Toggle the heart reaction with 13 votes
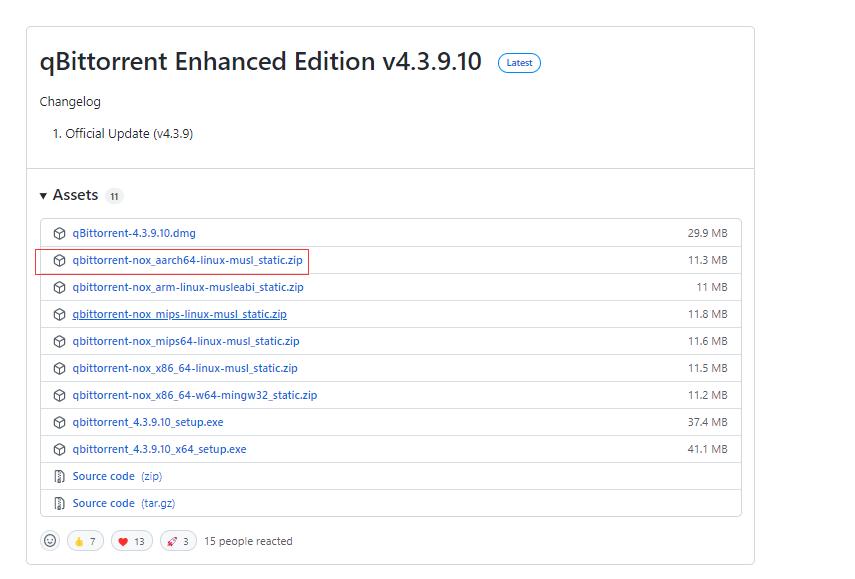The height and width of the screenshot is (579, 855). 130,541
